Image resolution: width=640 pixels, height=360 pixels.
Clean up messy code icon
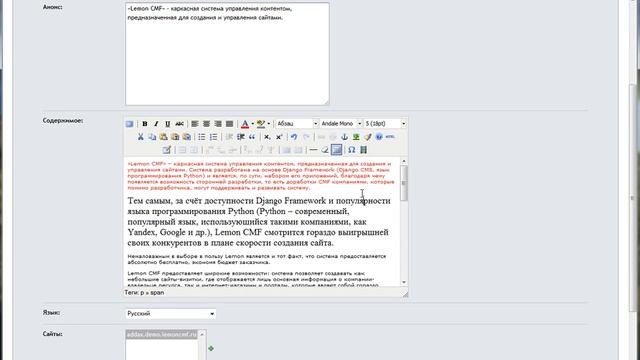tap(368, 137)
